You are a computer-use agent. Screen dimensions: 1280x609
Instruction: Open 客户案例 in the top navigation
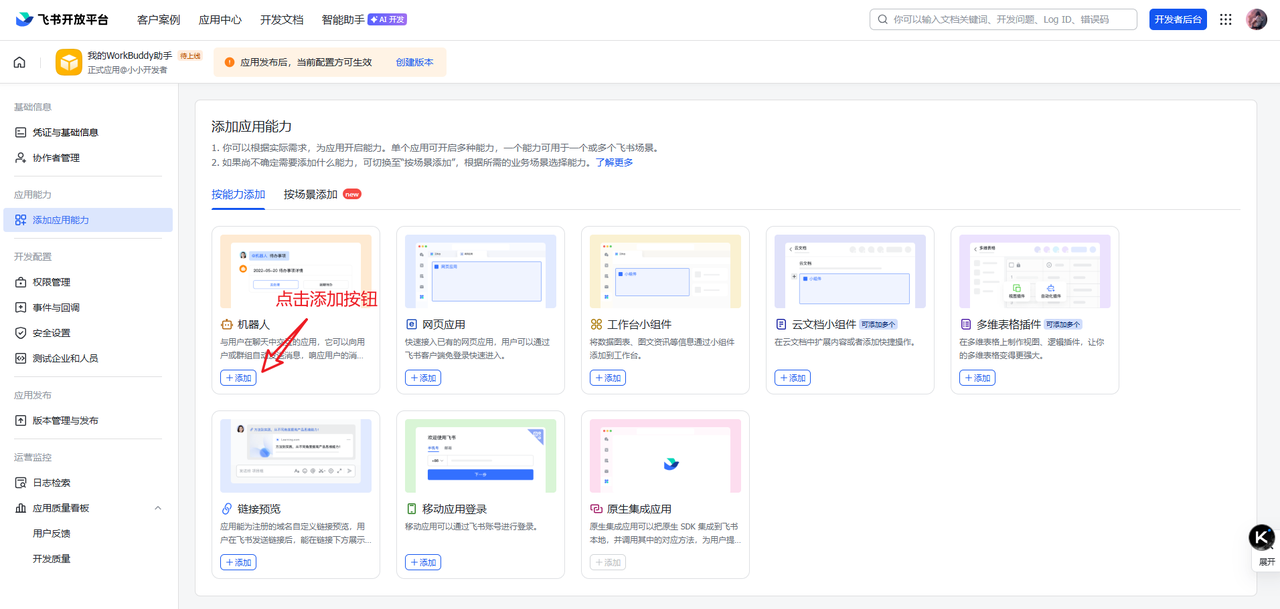tap(158, 20)
